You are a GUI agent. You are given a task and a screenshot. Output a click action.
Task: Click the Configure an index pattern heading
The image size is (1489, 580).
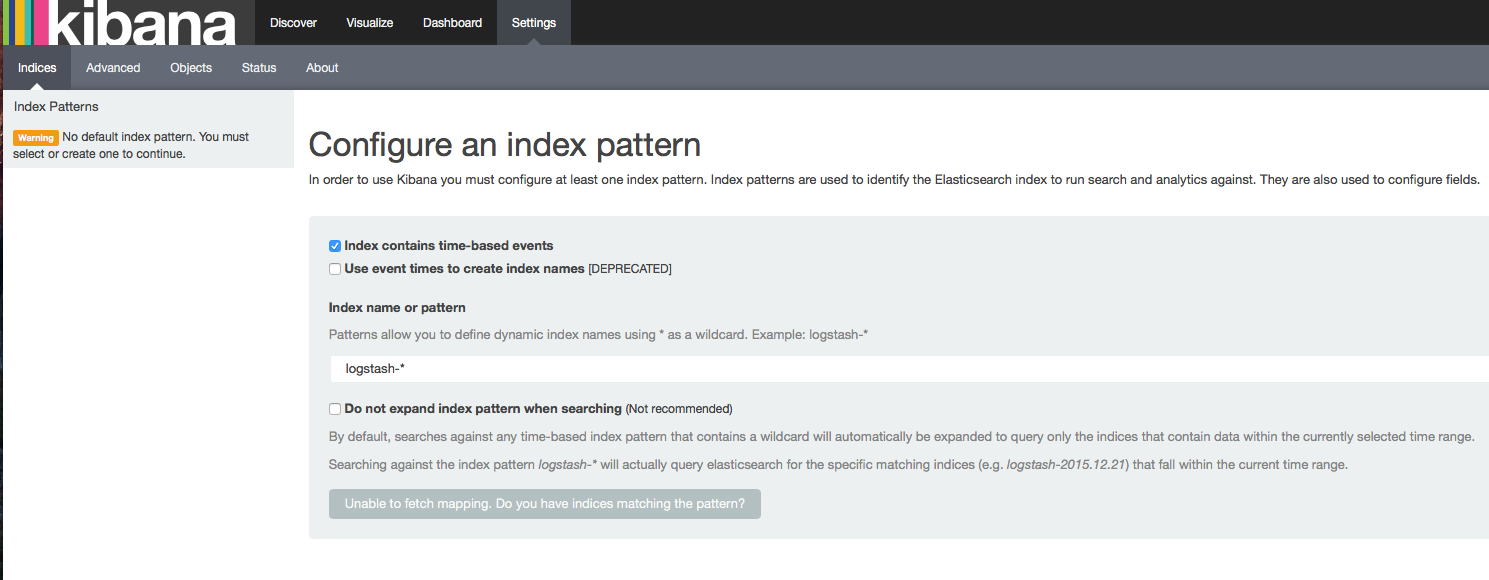coord(505,145)
